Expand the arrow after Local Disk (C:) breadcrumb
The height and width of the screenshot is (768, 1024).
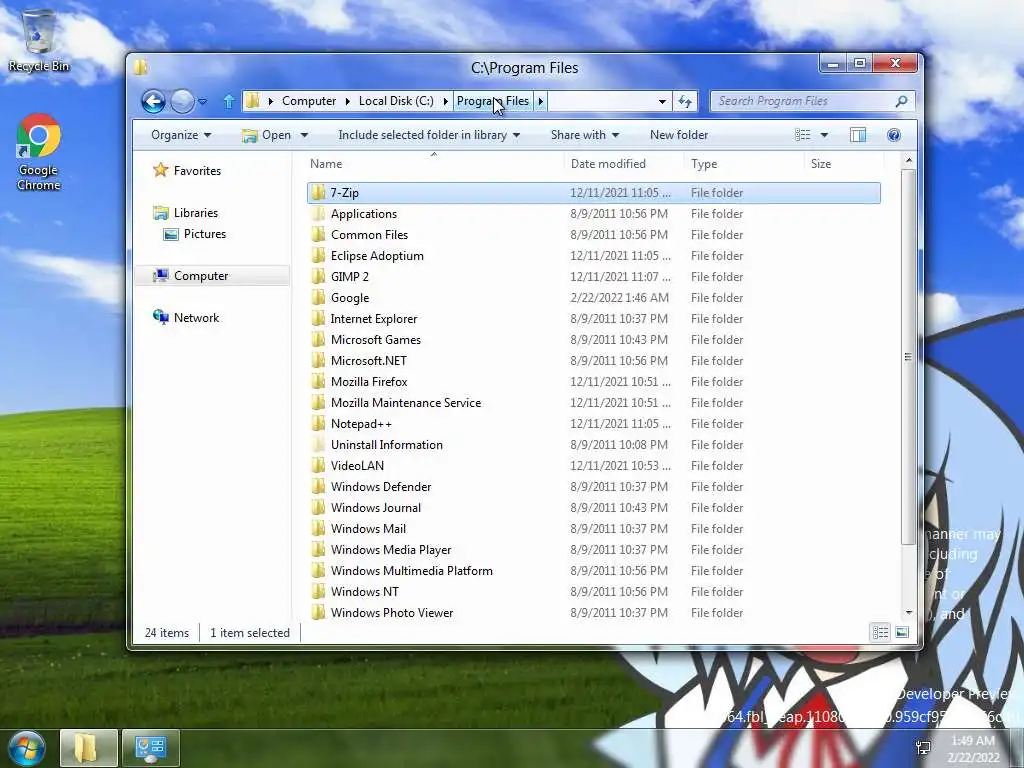coord(445,101)
